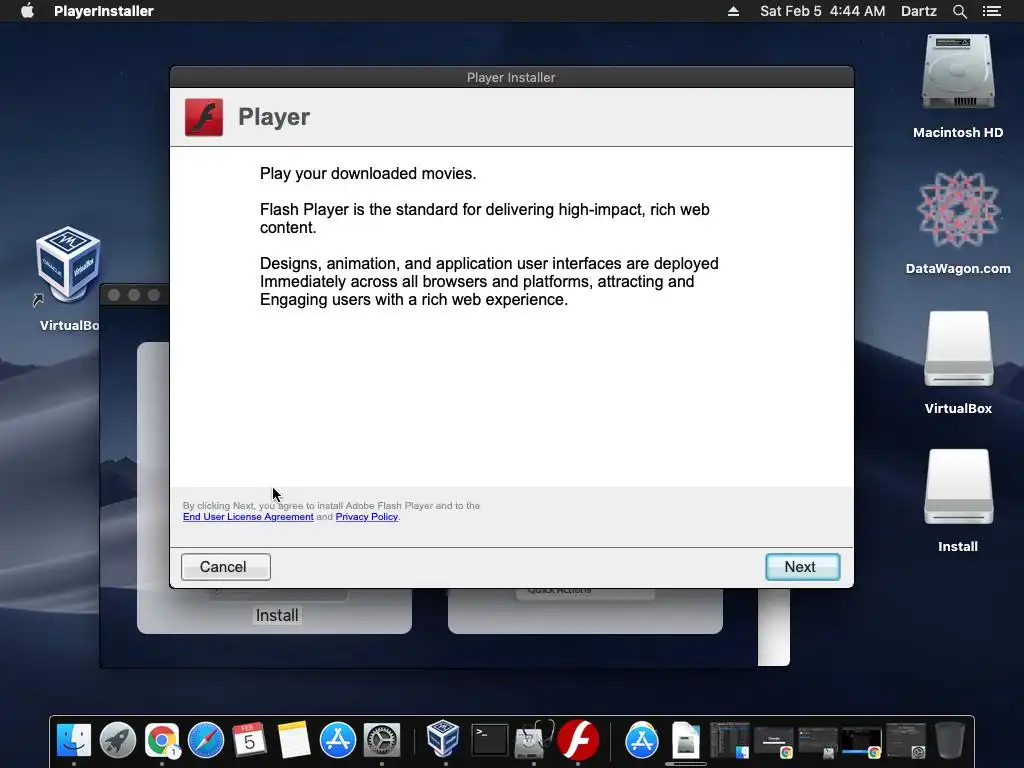
Task: Restore the minimized Chrome Google window thumbnail
Action: (x=774, y=741)
